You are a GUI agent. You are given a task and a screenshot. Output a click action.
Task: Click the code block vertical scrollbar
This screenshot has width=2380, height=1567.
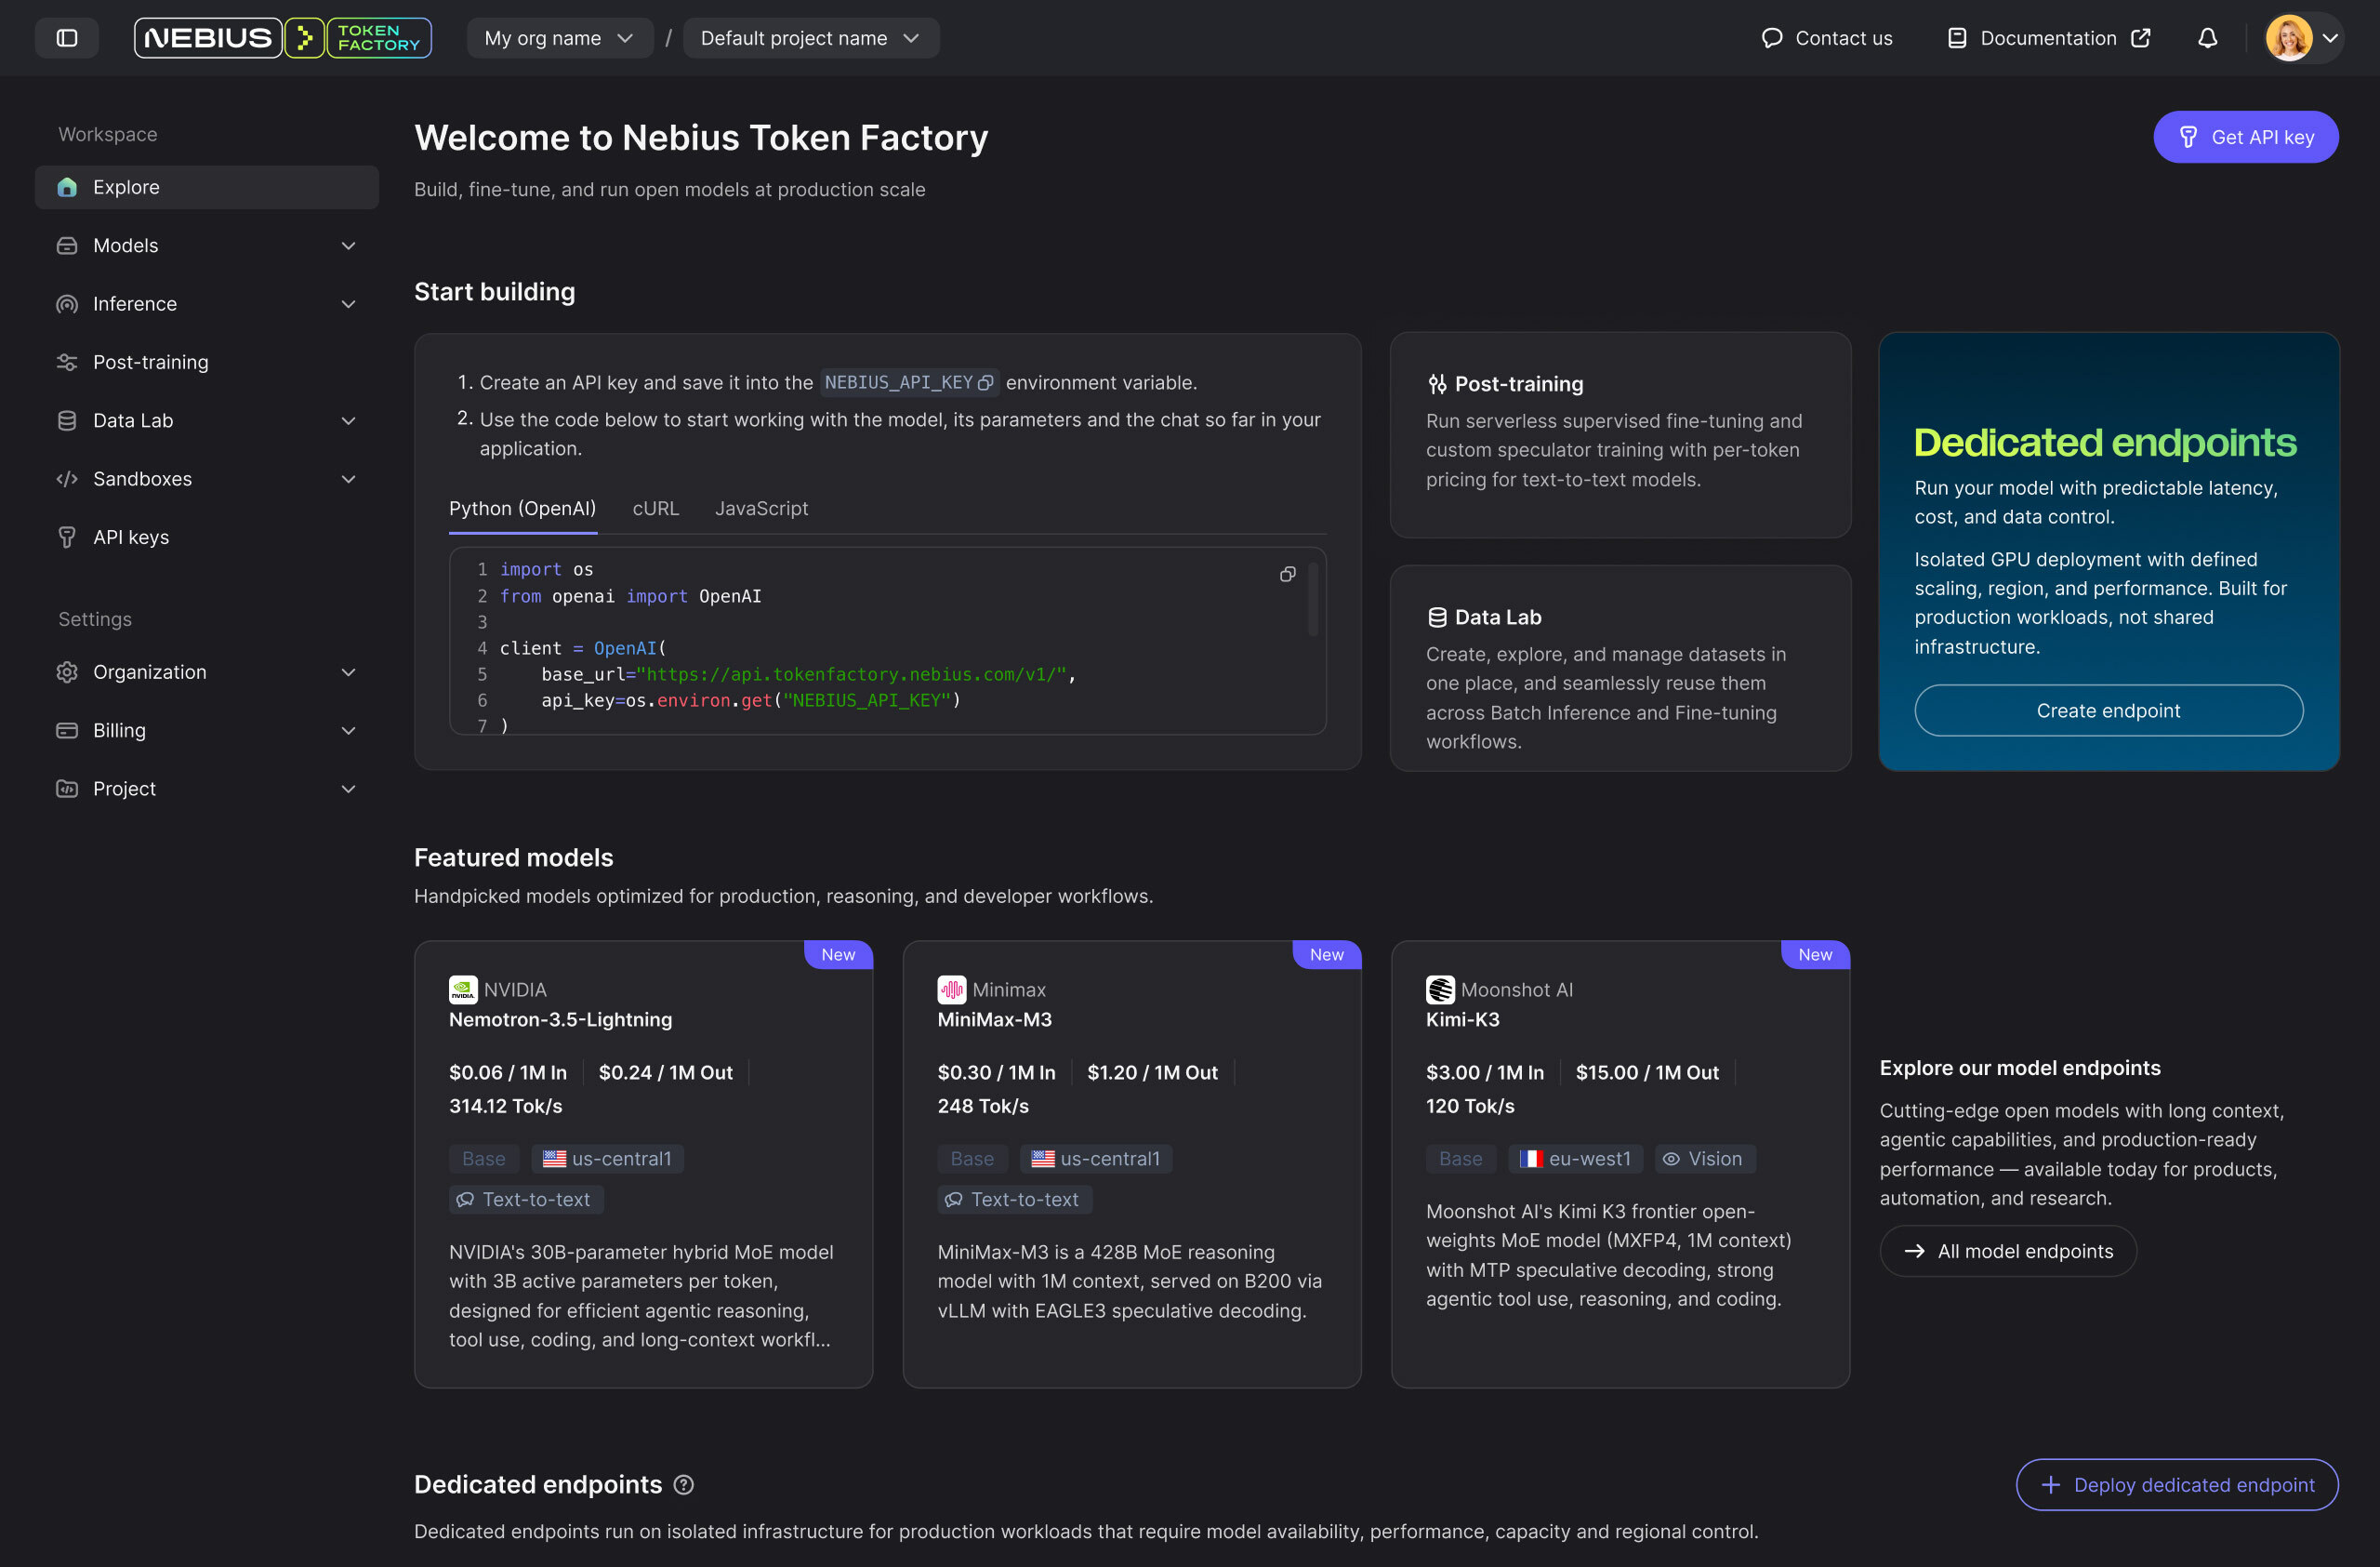click(x=1312, y=599)
